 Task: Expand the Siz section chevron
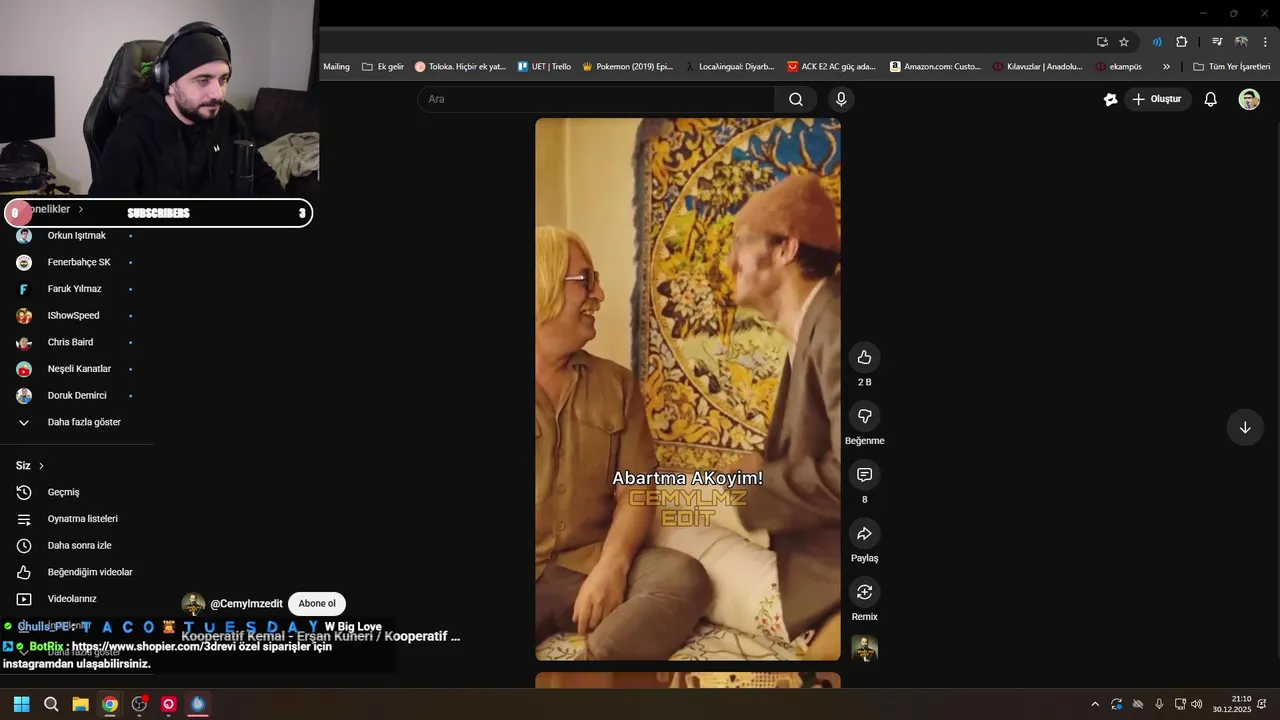(x=41, y=466)
